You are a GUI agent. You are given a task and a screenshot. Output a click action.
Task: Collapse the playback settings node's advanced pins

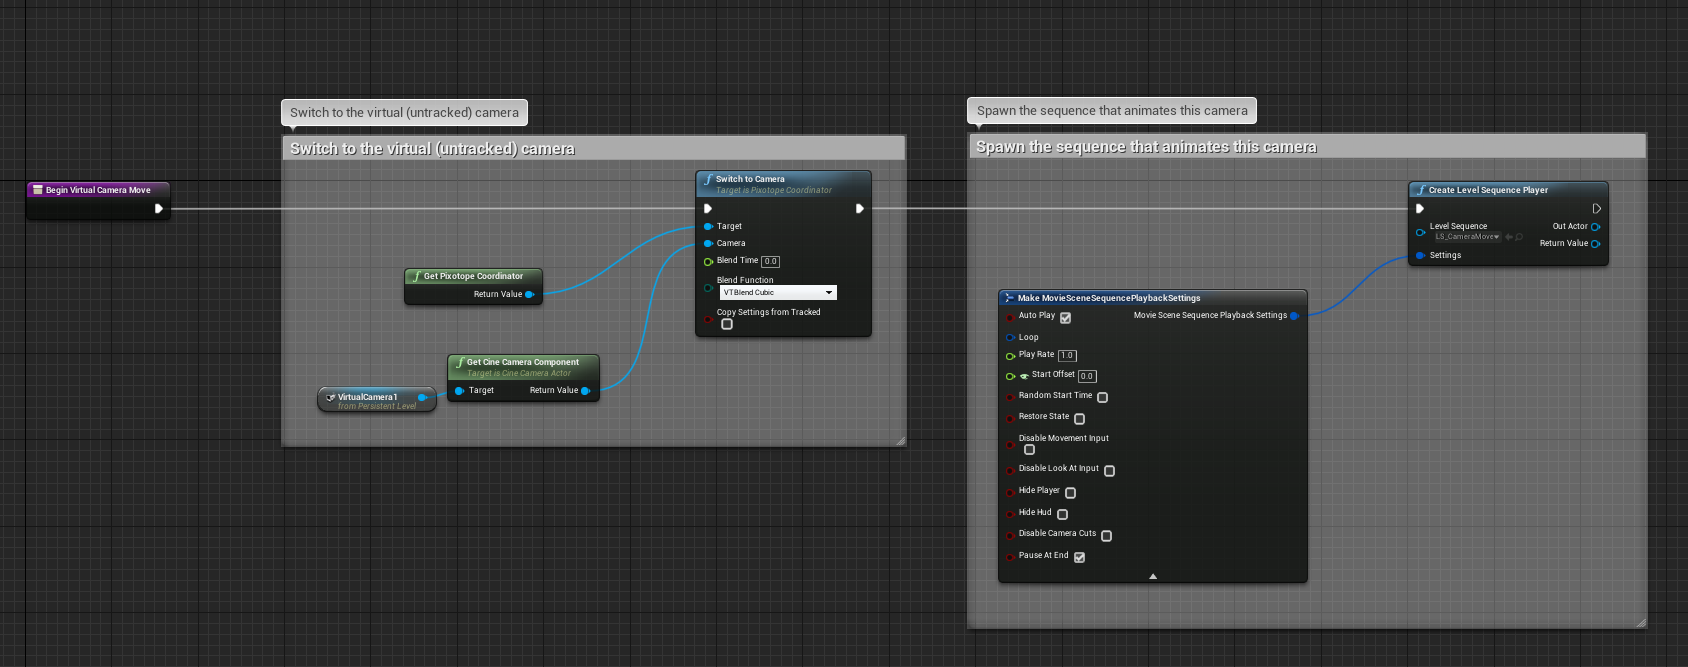click(x=1153, y=576)
